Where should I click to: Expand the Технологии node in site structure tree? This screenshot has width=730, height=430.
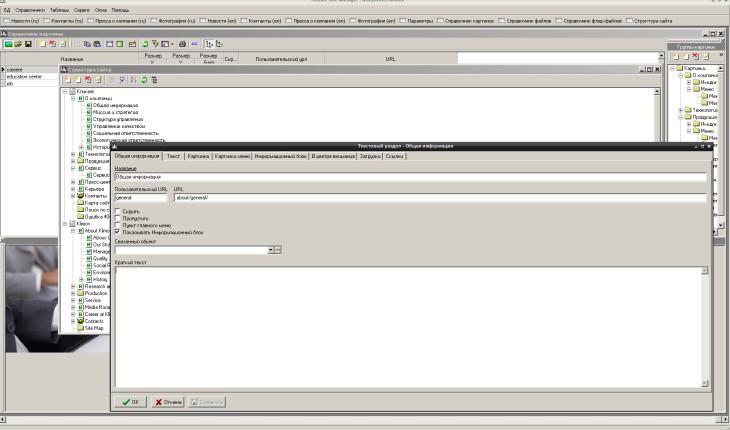pos(73,154)
